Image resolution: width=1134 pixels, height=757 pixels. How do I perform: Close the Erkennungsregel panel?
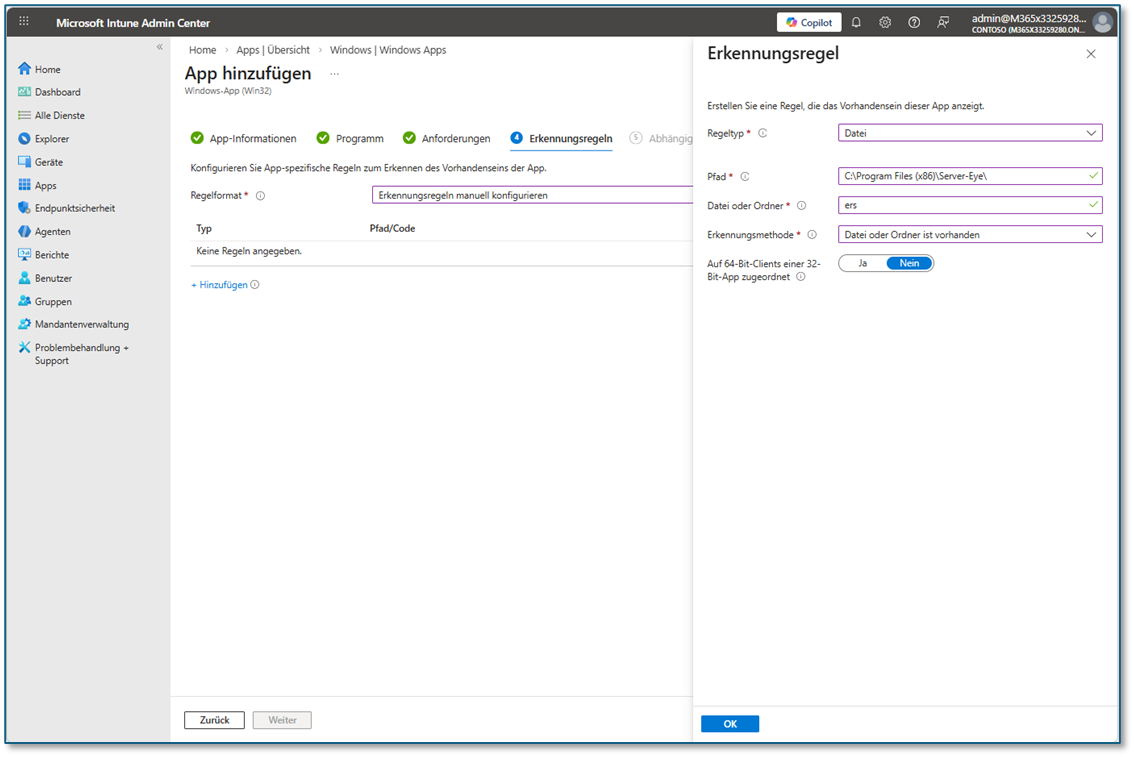tap(1091, 54)
